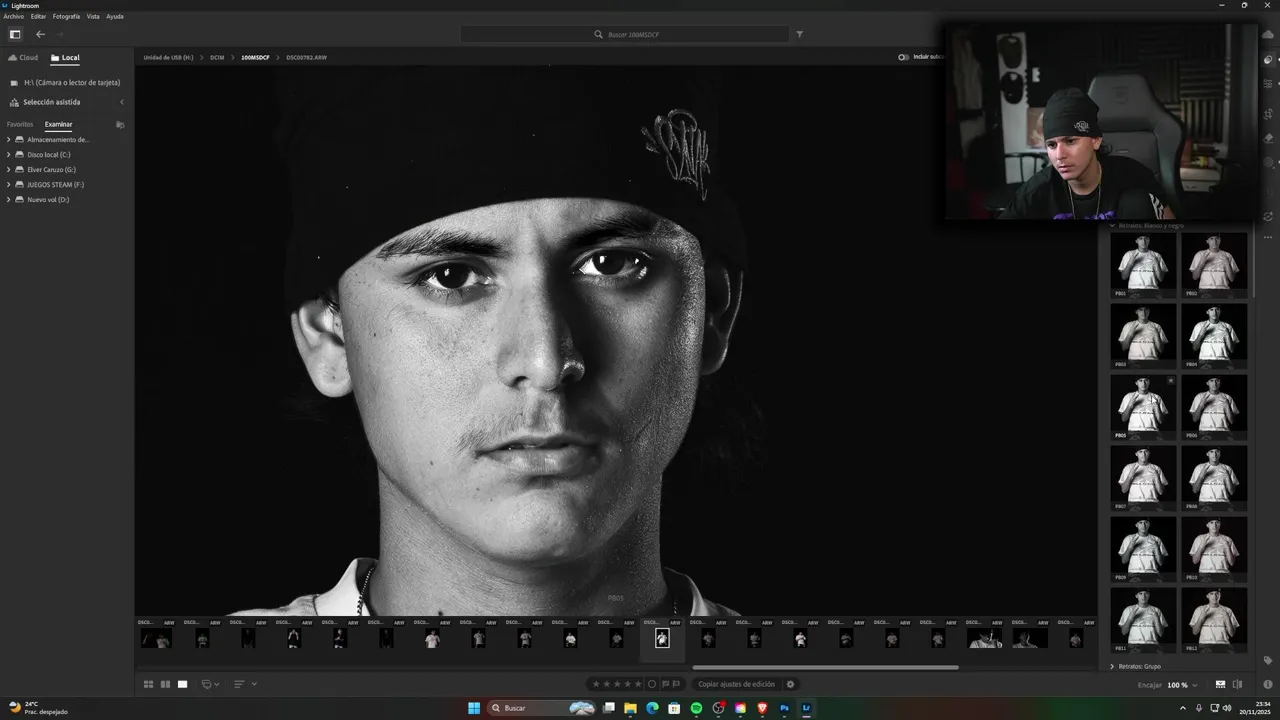This screenshot has width=1280, height=720.
Task: Open the Fotografía menu
Action: [x=66, y=16]
